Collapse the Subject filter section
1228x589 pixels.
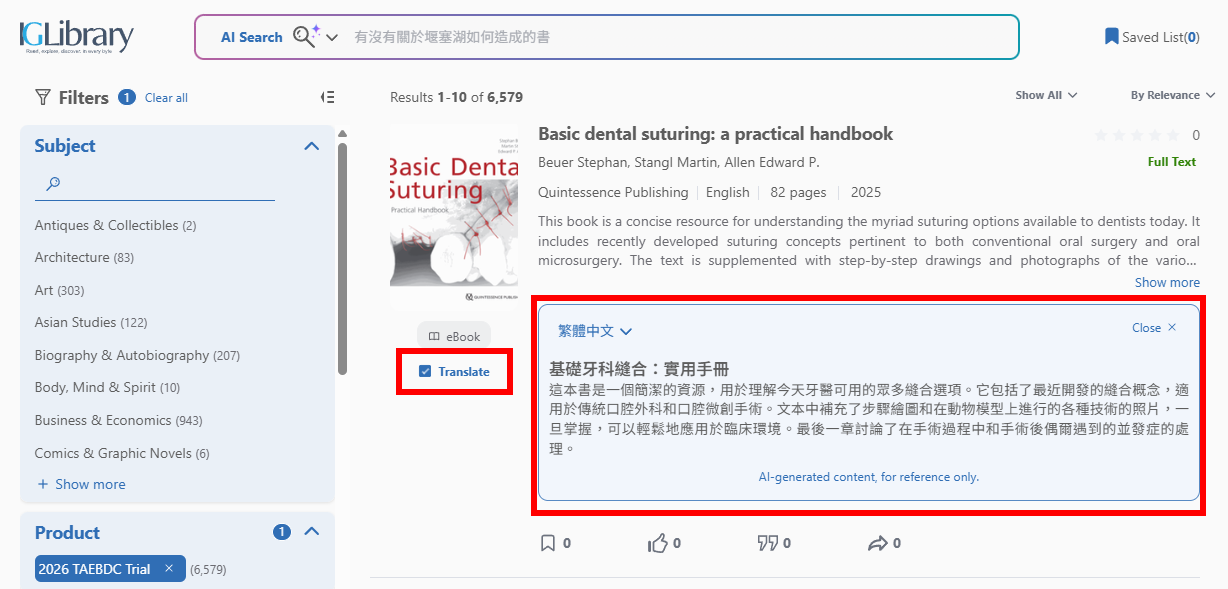(x=311, y=146)
